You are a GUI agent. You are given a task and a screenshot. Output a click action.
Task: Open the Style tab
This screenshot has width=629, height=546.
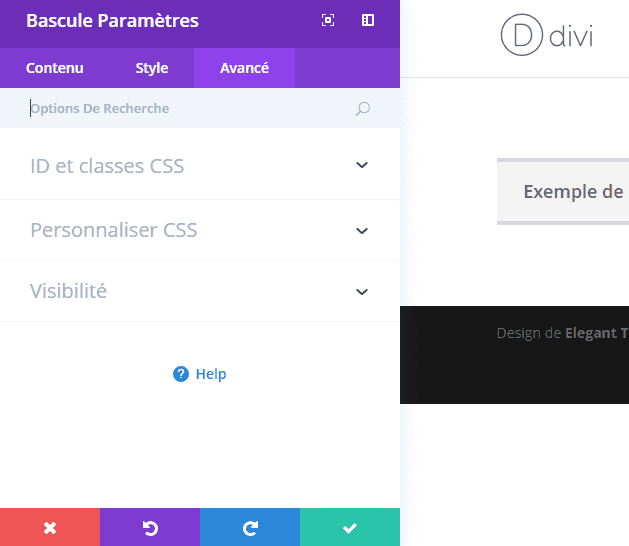pos(152,68)
